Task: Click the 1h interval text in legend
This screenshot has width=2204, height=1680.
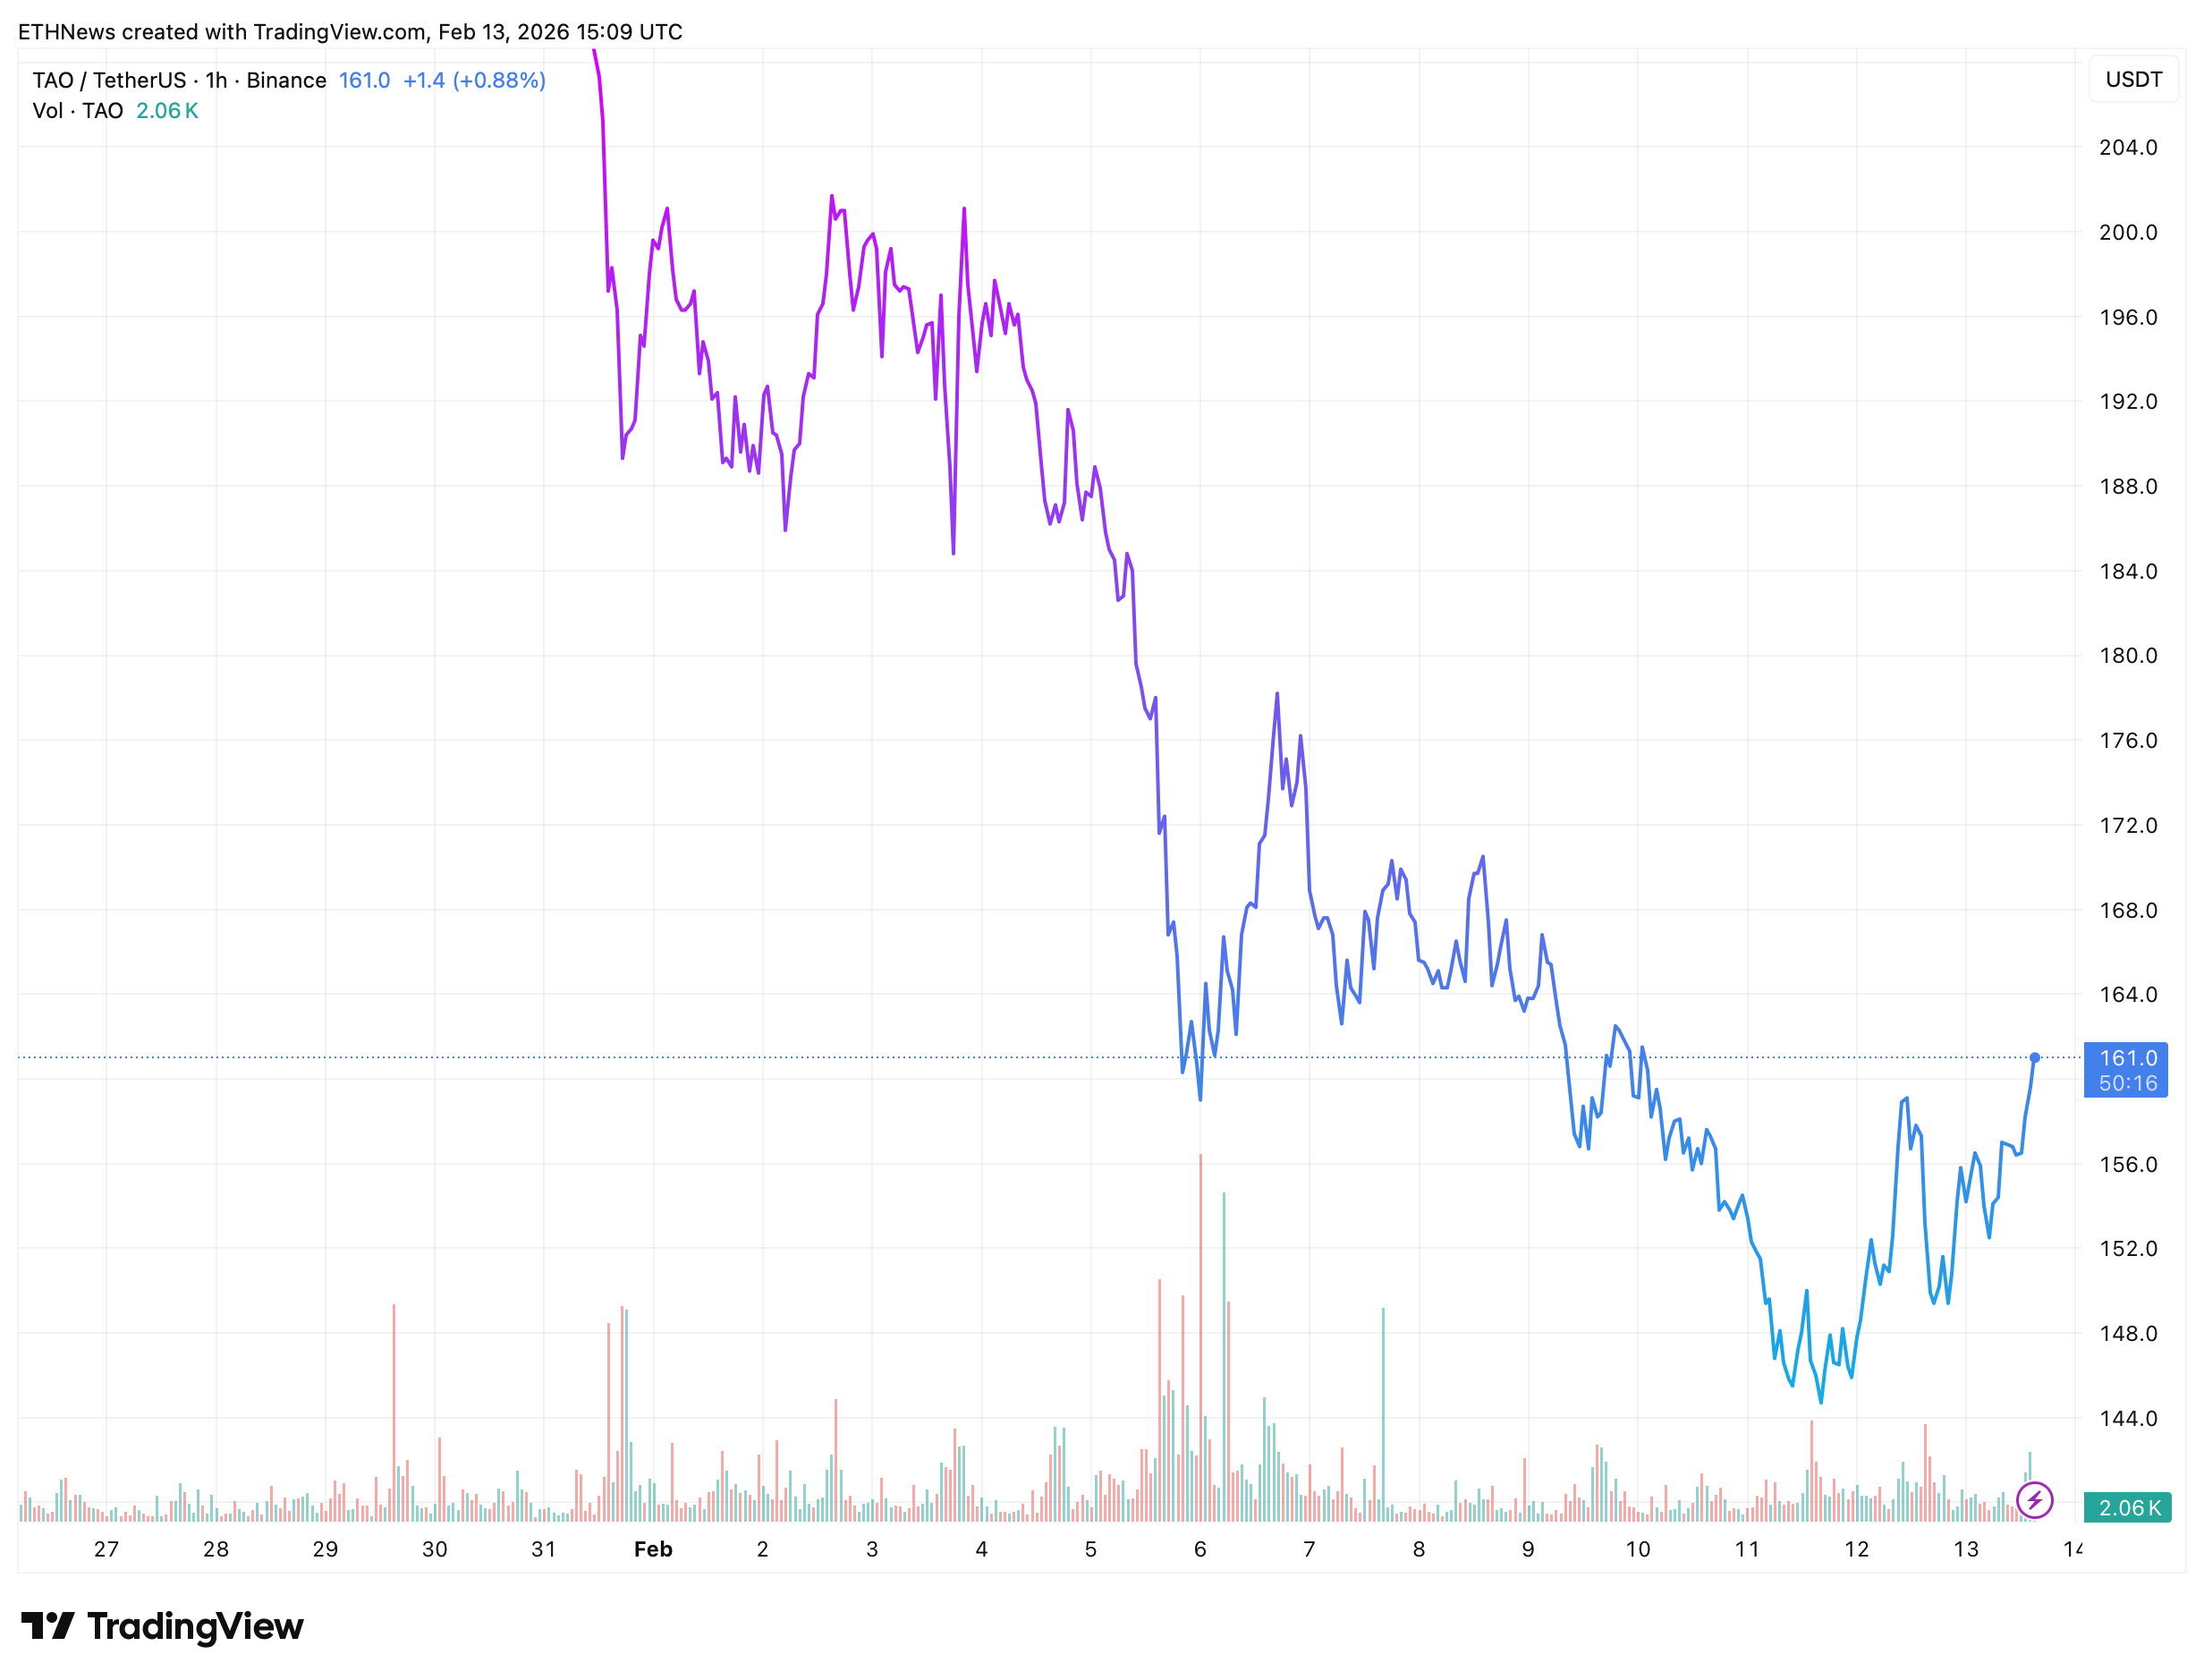Action: (x=216, y=80)
